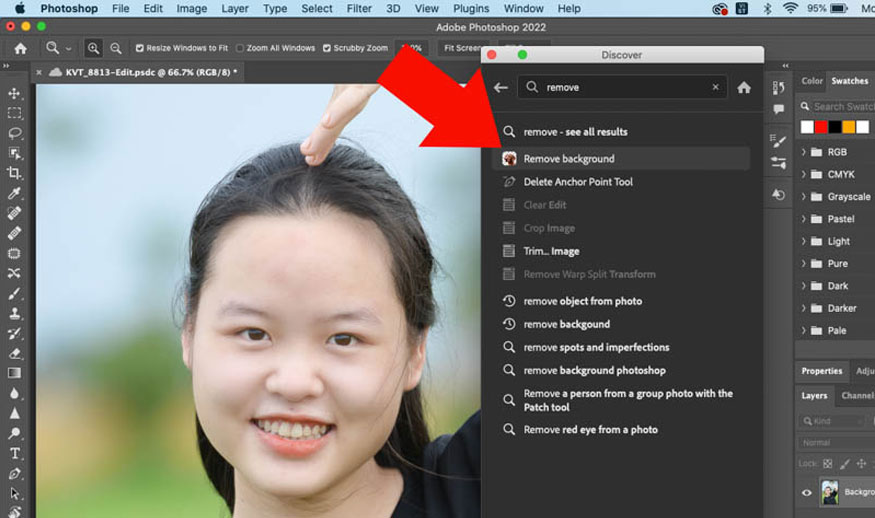875x518 pixels.
Task: Choose the Zoom In mode icon
Action: click(x=93, y=49)
